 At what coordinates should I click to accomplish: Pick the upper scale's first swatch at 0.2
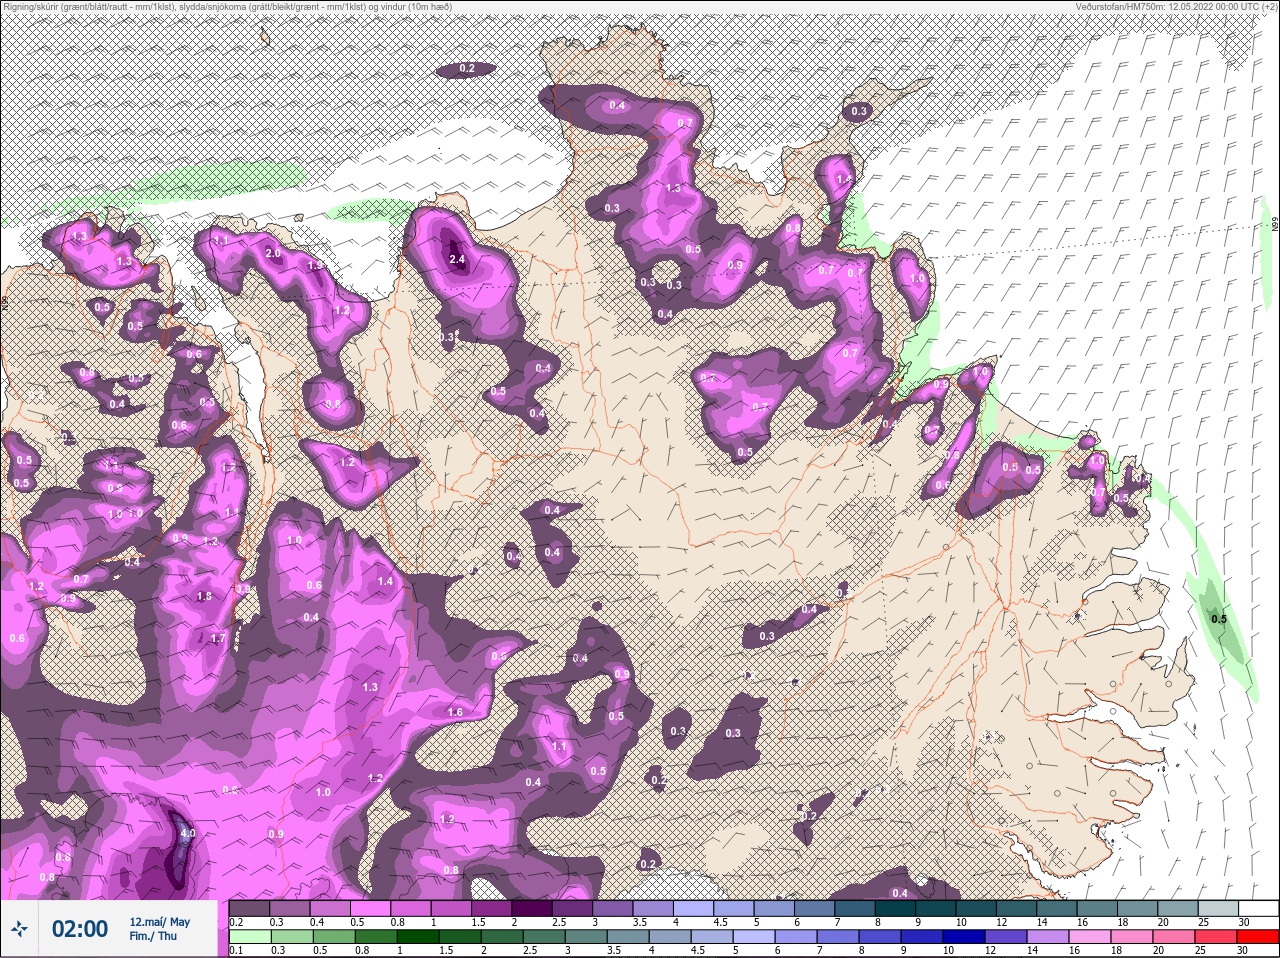(249, 908)
